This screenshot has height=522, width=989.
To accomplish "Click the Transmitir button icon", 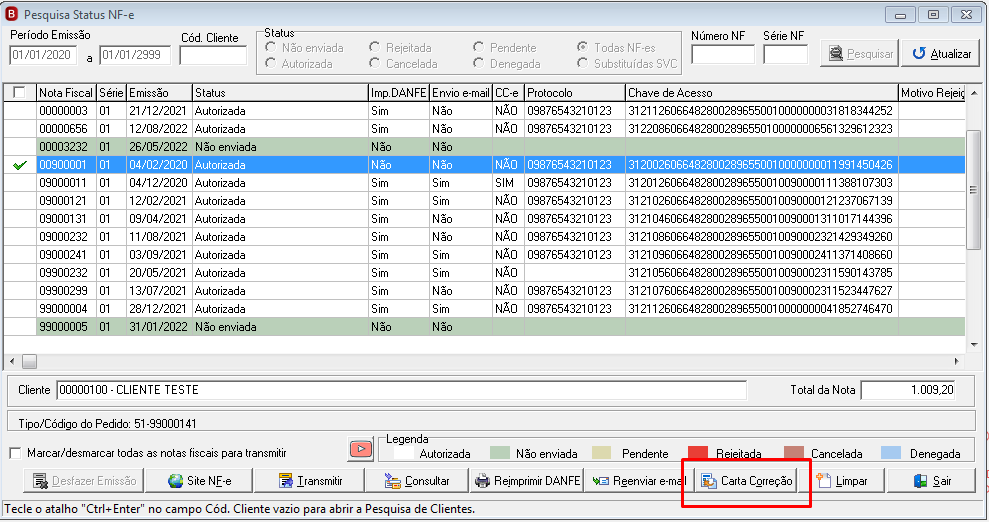I will click(x=286, y=481).
